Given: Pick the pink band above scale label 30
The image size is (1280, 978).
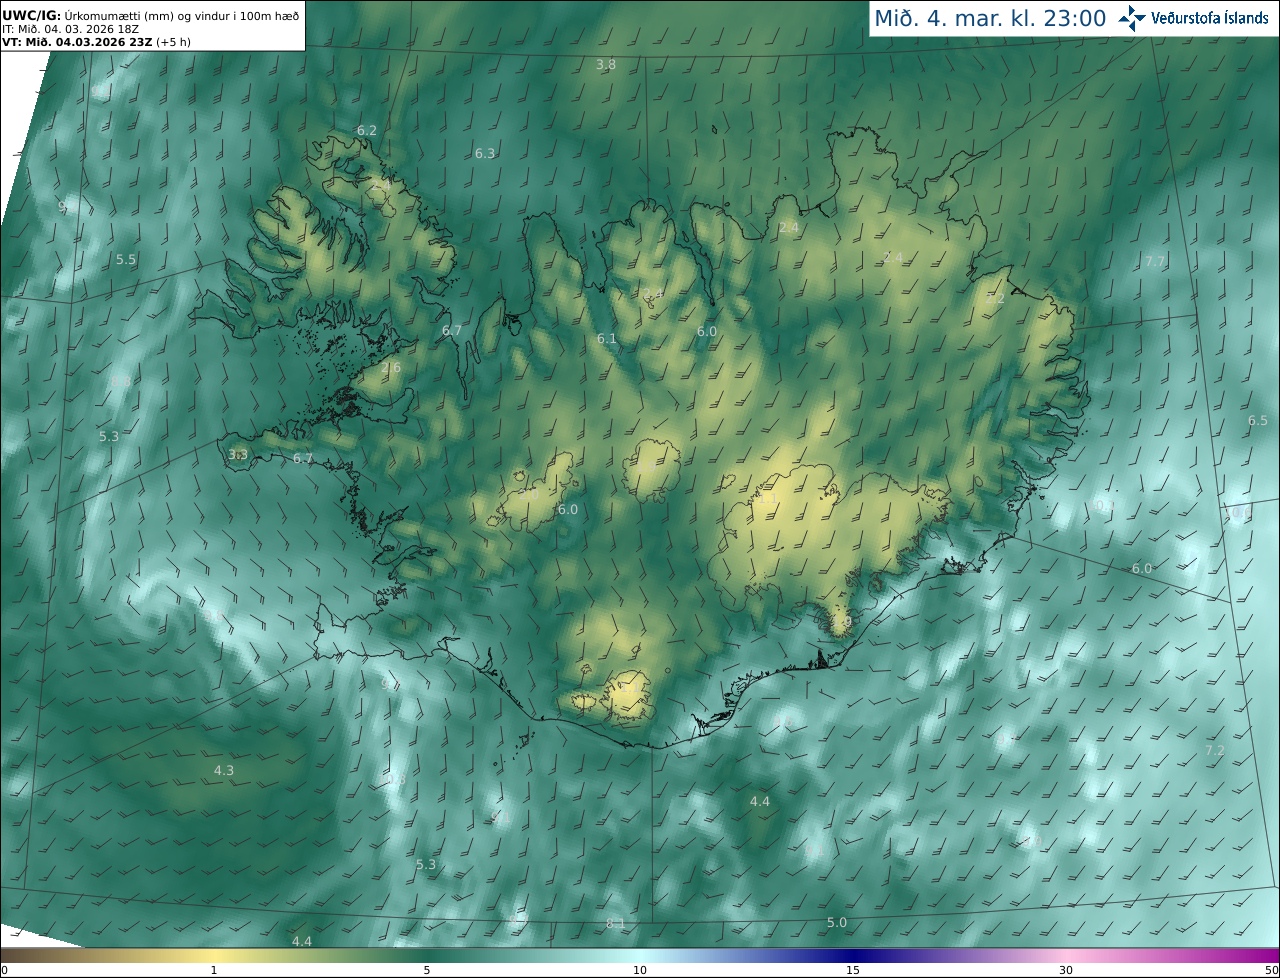Looking at the screenshot, I should pos(1066,955).
